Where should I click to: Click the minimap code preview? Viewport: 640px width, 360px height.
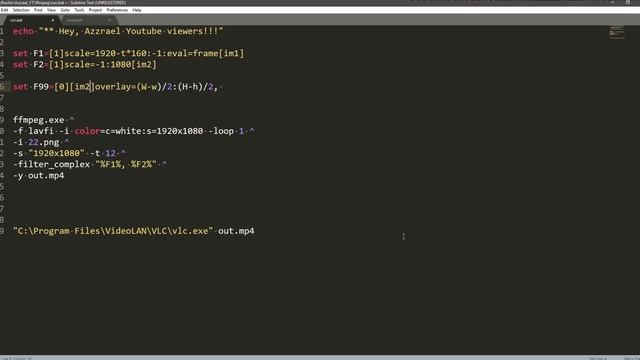click(x=617, y=33)
